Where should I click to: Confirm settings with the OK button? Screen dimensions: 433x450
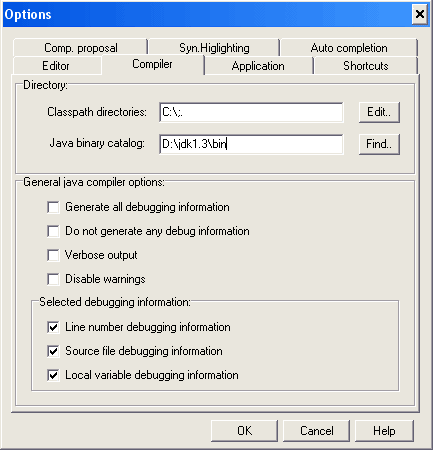pos(244,431)
